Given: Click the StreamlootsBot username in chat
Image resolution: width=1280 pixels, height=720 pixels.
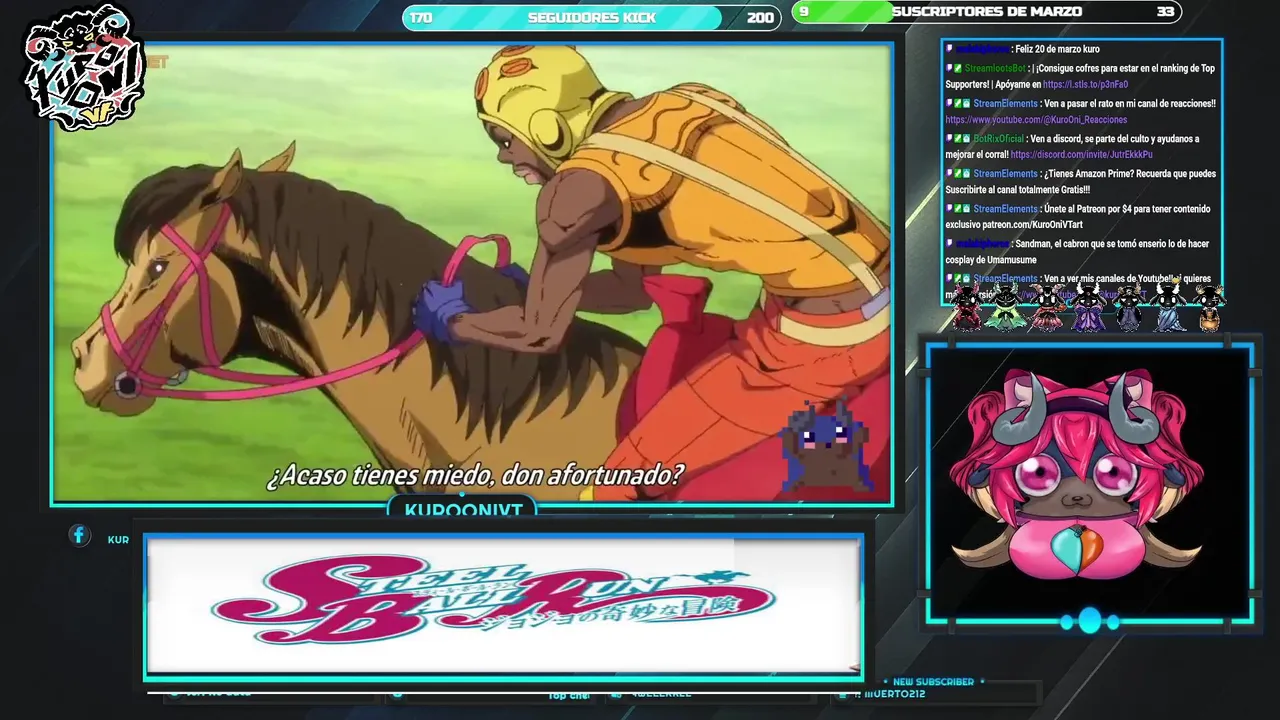Looking at the screenshot, I should (994, 68).
